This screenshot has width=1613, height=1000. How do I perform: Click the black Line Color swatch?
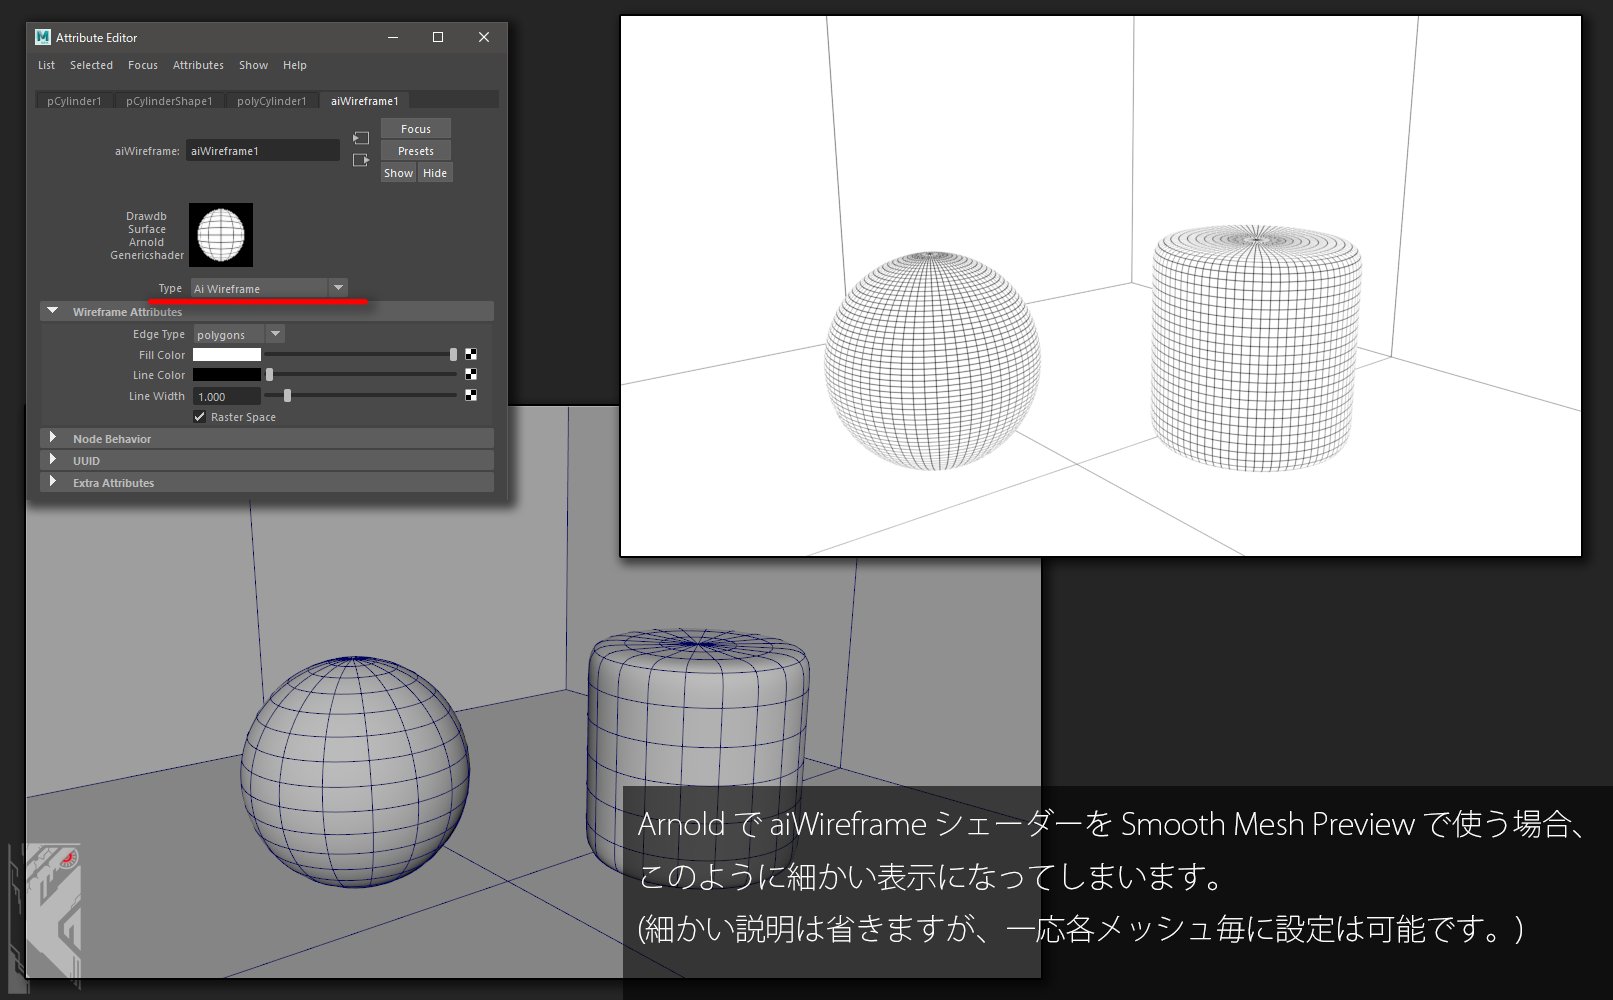(x=227, y=374)
